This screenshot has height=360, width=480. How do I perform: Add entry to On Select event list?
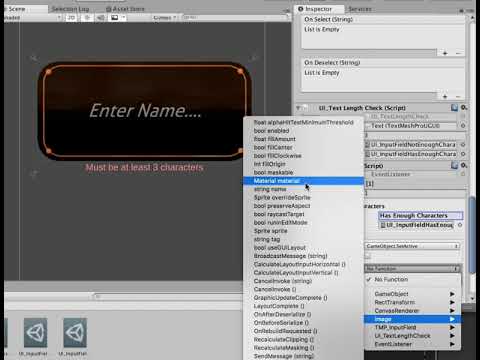tap(445, 53)
